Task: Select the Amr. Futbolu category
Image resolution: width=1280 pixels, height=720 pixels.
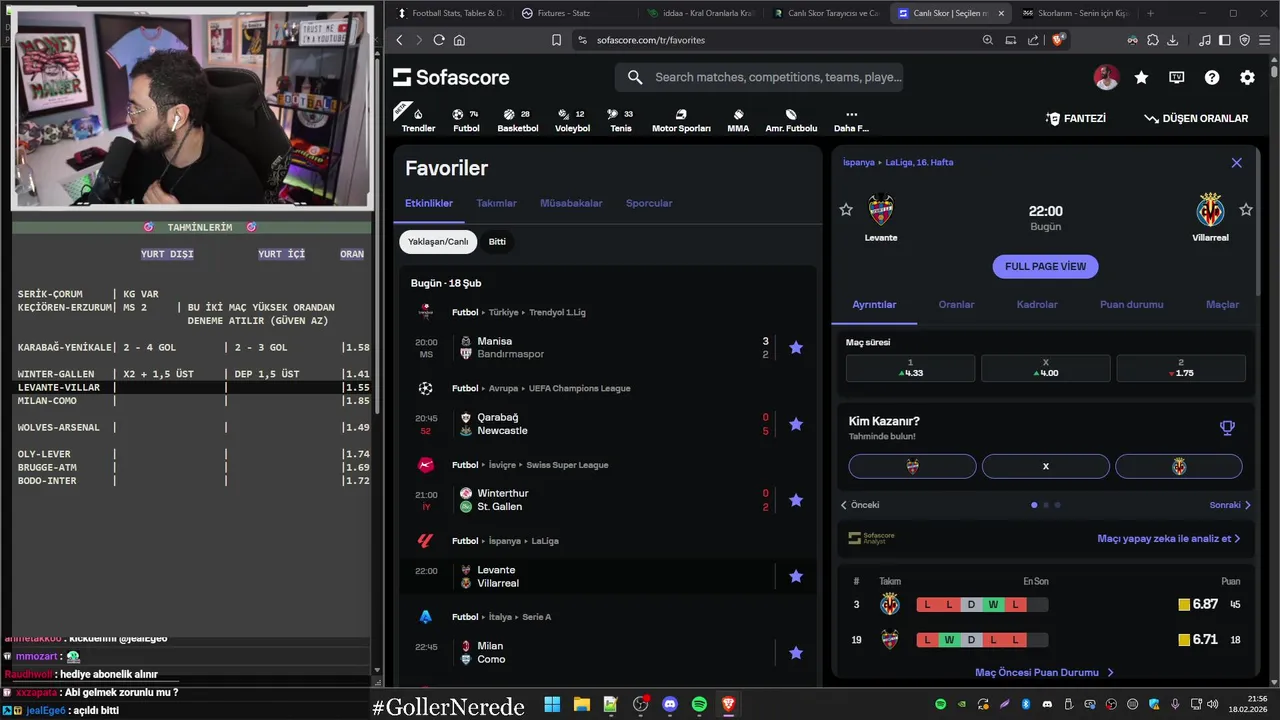Action: (791, 120)
